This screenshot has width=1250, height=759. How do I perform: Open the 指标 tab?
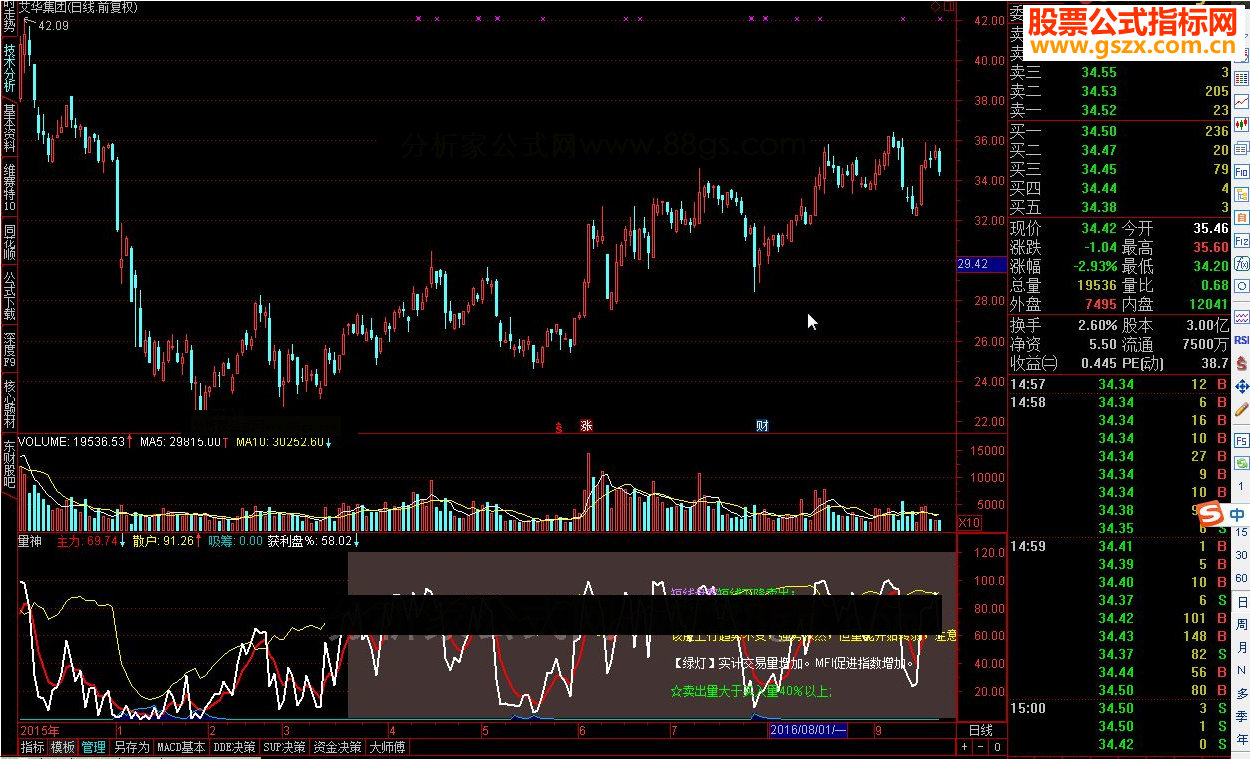pos(33,747)
